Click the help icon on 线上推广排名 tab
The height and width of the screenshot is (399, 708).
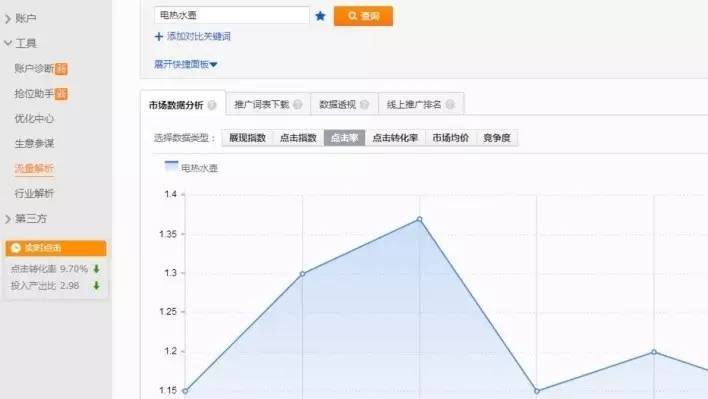tap(450, 104)
